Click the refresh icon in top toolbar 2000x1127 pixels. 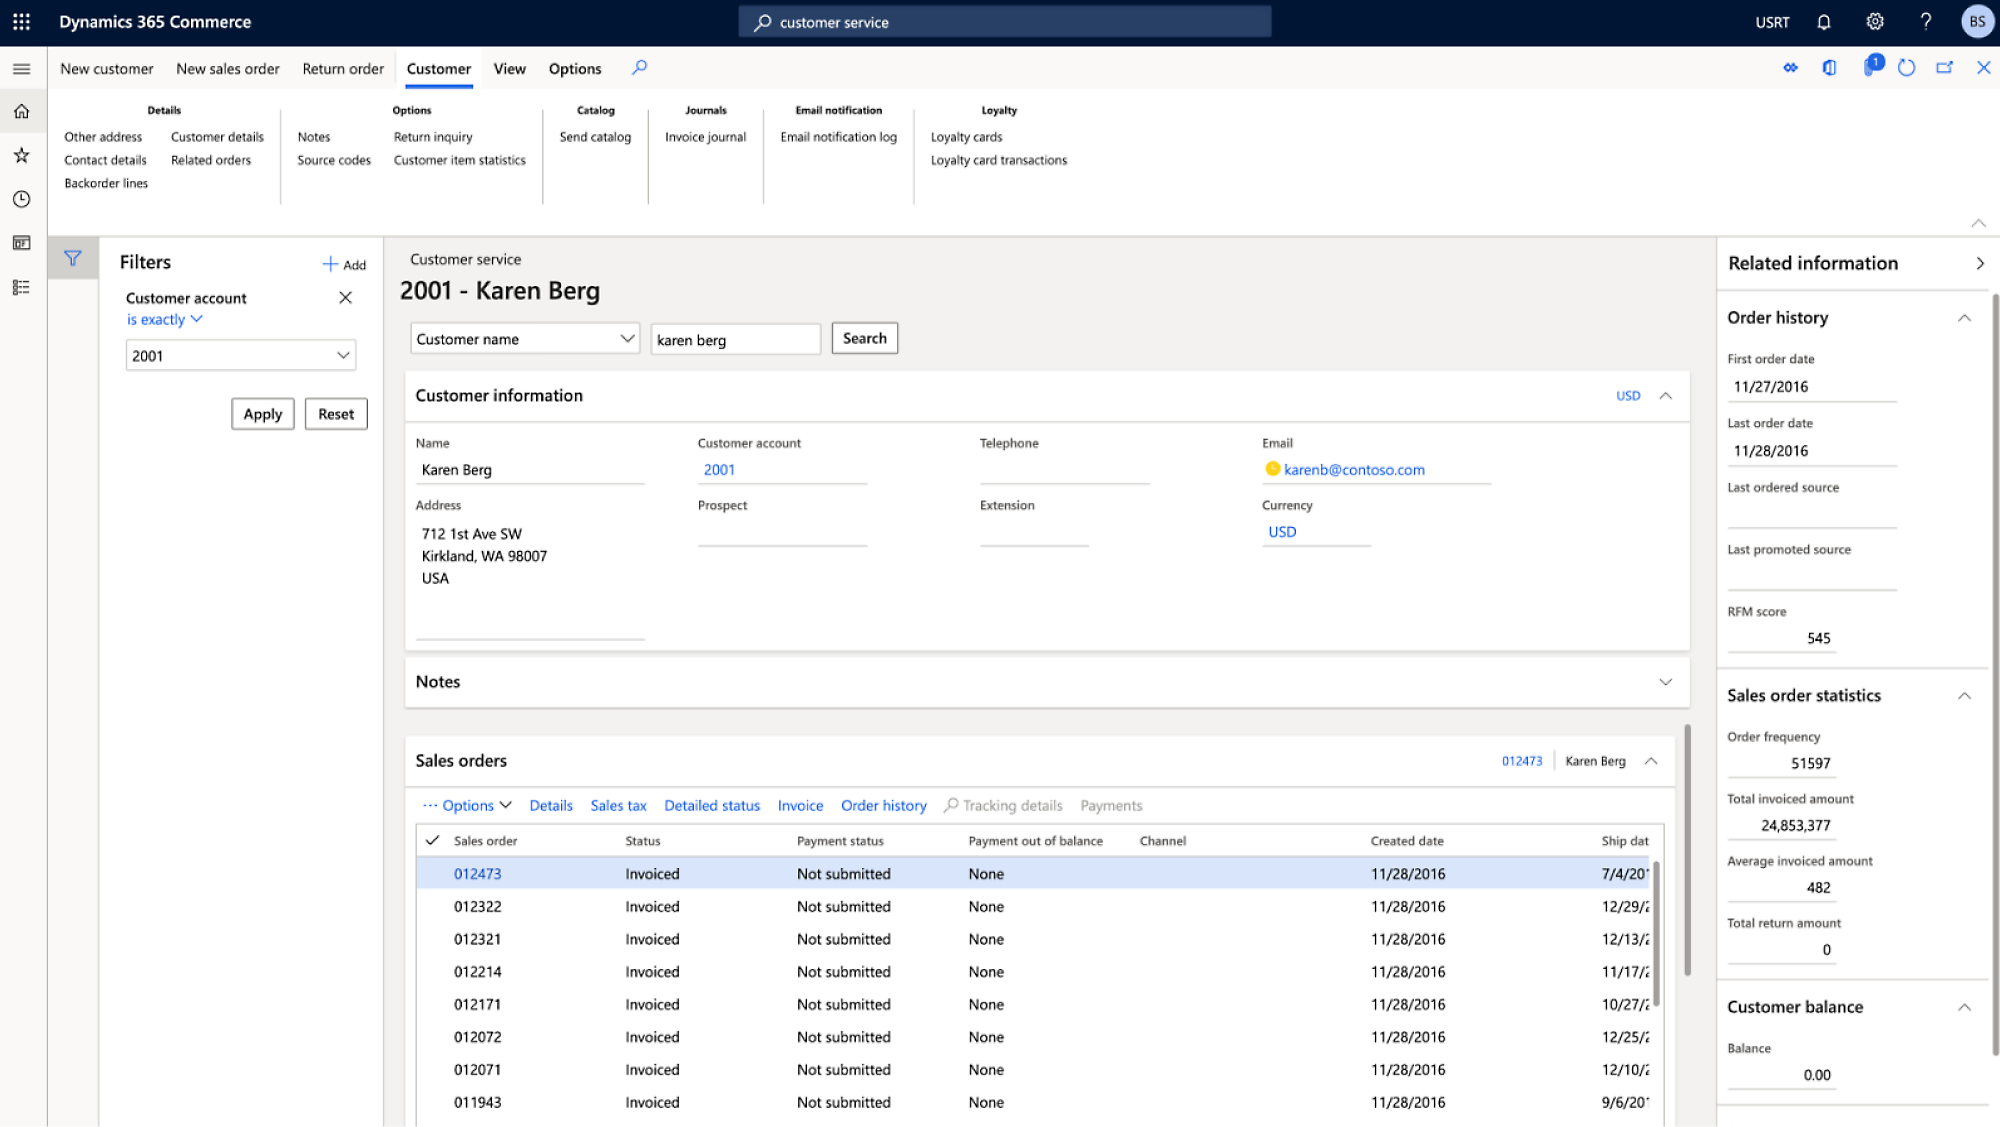click(1908, 67)
